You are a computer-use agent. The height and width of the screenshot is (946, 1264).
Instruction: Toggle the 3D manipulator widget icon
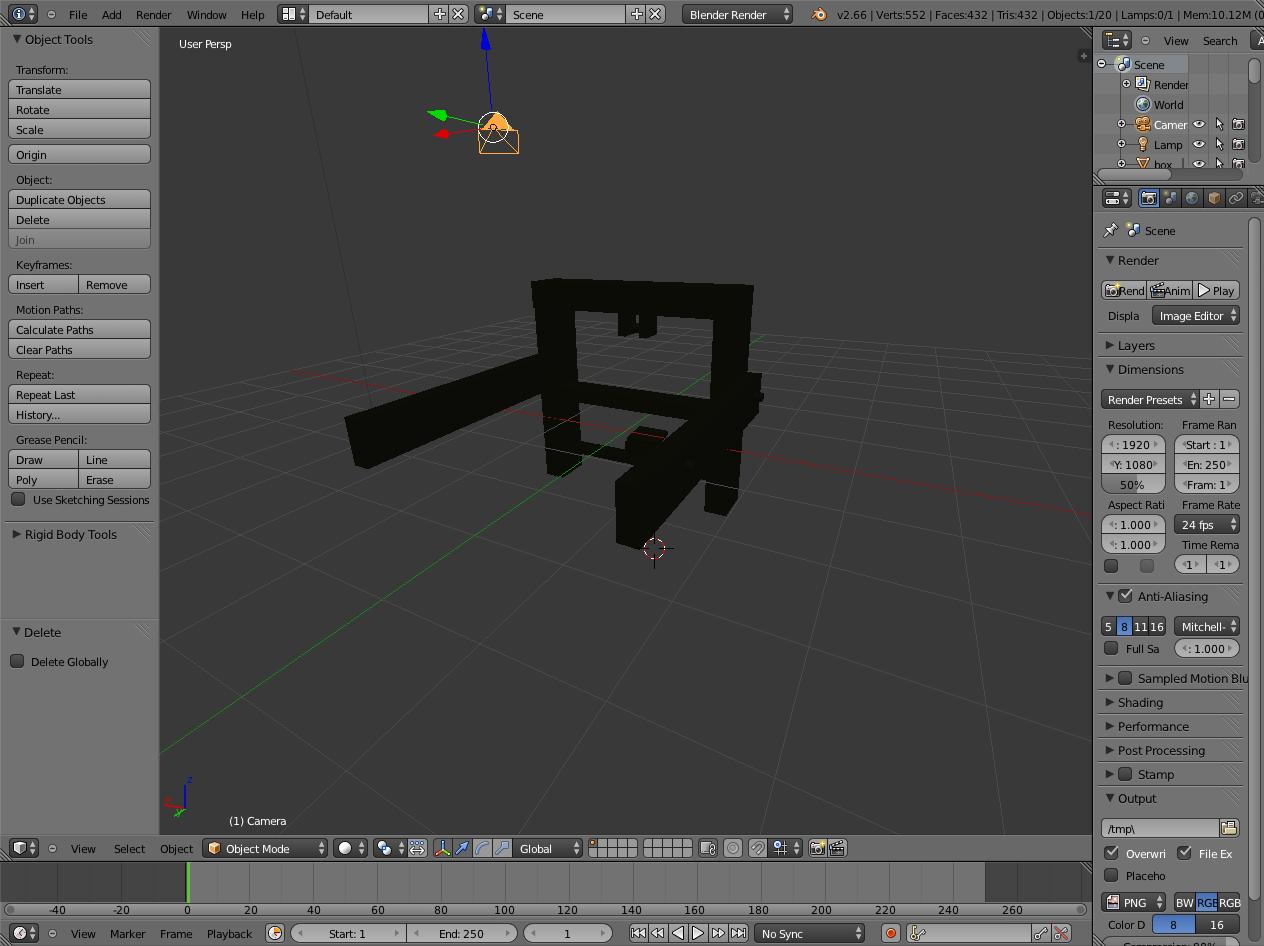[x=442, y=848]
